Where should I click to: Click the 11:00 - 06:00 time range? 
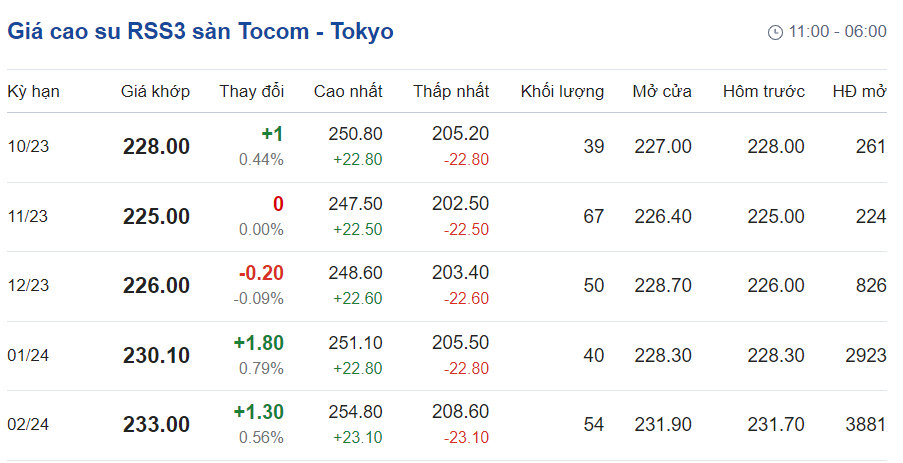837,32
